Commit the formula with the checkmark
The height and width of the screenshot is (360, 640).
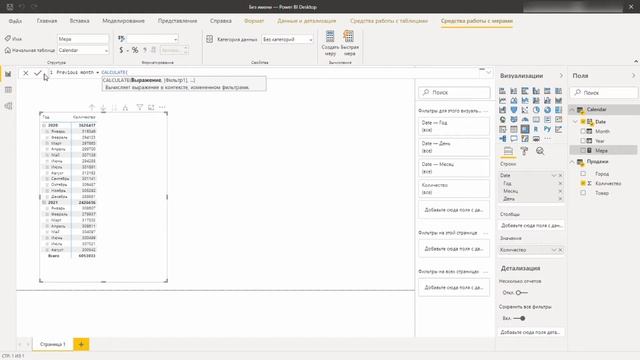tap(38, 73)
